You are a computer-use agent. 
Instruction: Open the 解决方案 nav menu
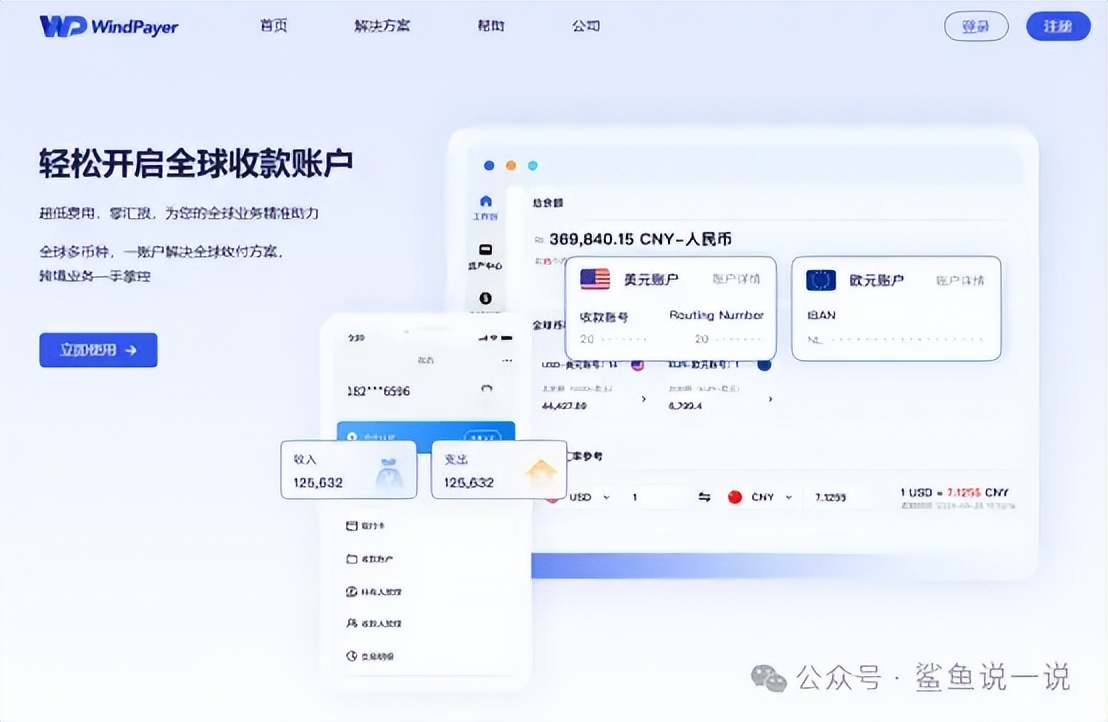pyautogui.click(x=382, y=25)
